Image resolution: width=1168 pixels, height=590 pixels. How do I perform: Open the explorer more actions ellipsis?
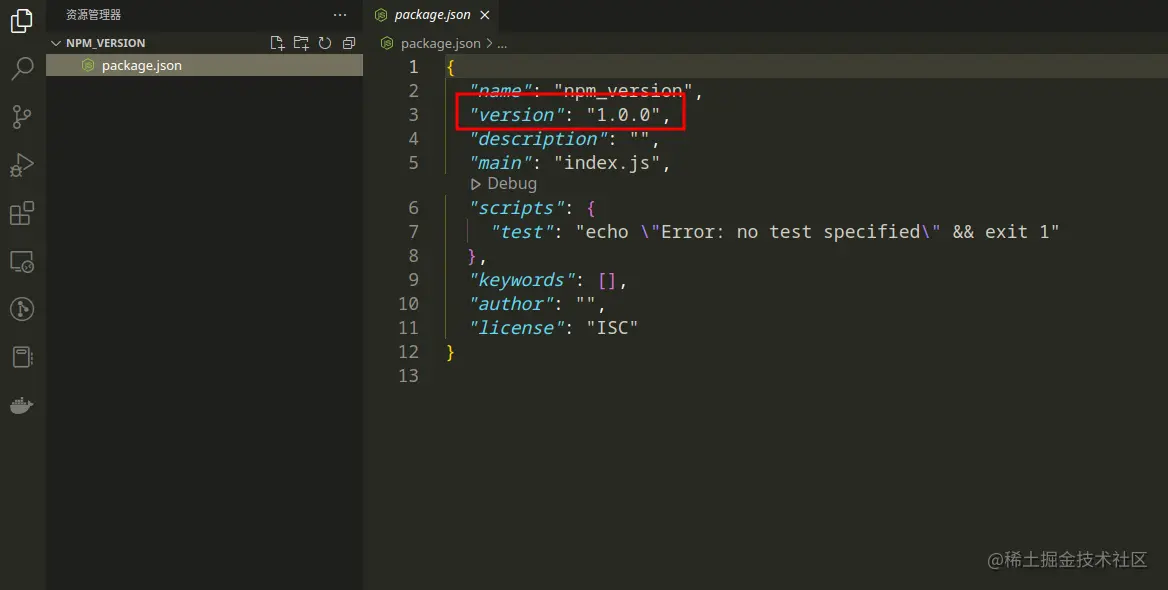tap(340, 15)
